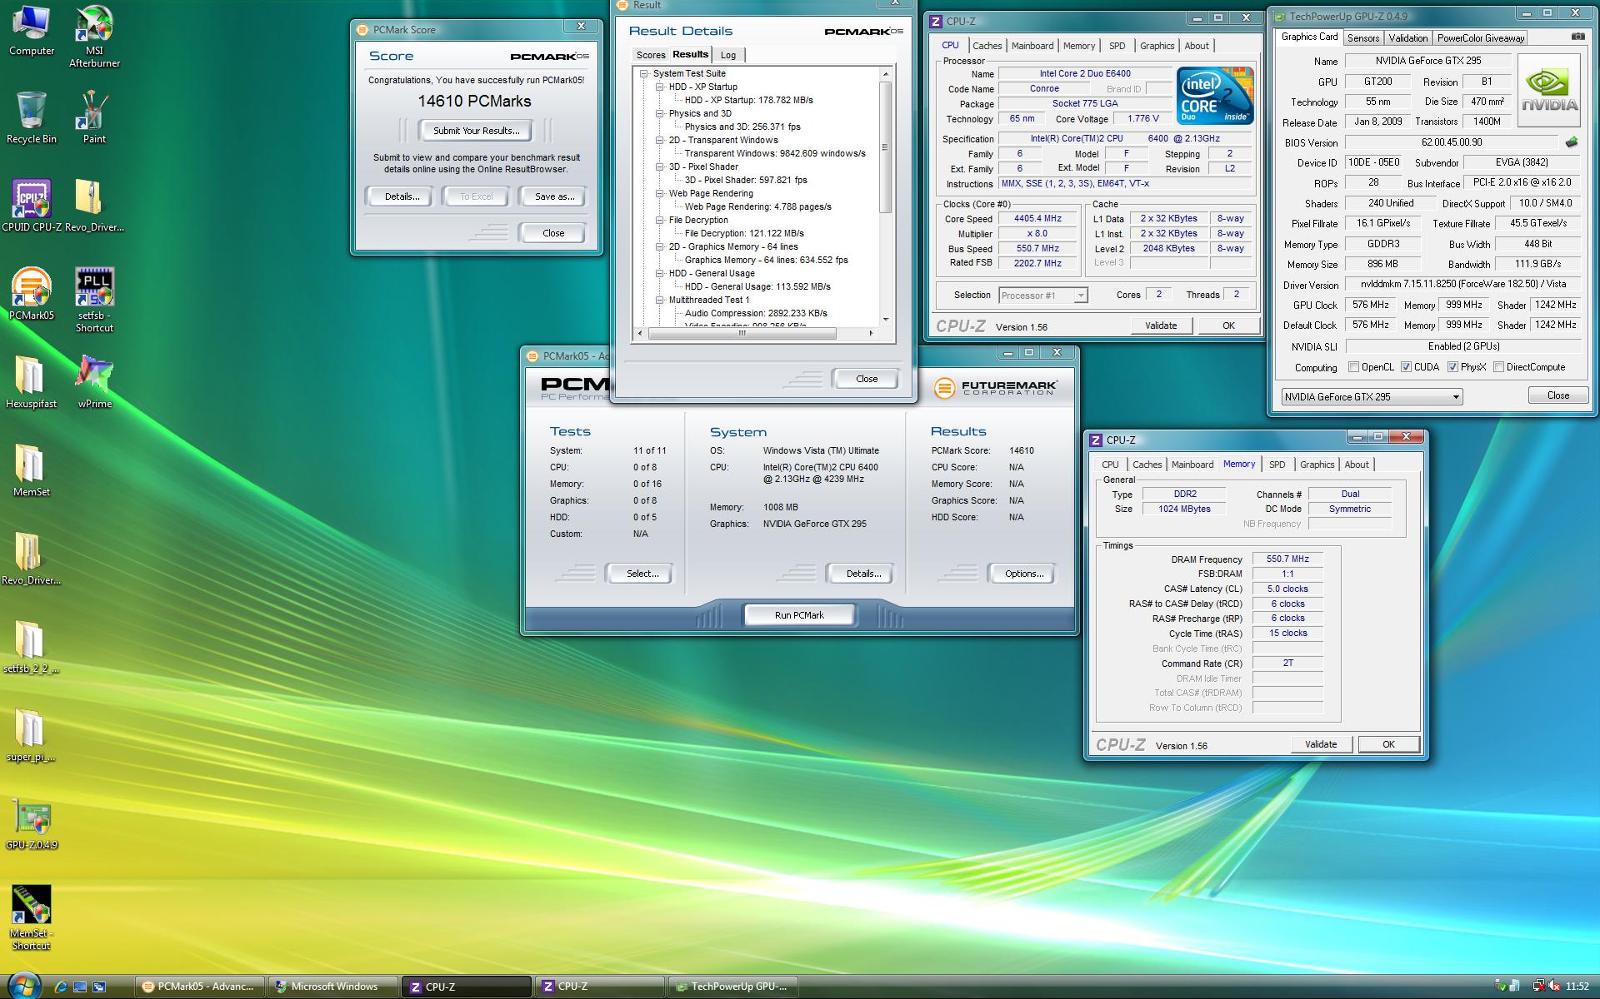The image size is (1600, 999).
Task: Open the PowerColor Giveaway tab
Action: [x=1481, y=38]
